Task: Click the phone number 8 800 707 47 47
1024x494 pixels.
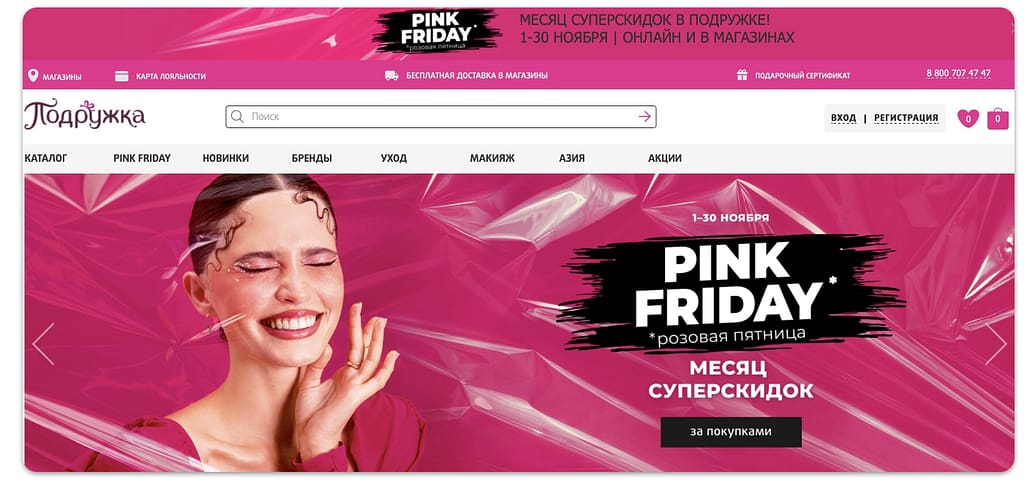Action: (x=958, y=74)
